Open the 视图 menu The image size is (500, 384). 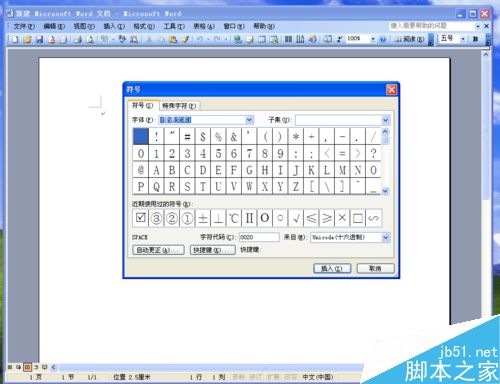pos(84,26)
